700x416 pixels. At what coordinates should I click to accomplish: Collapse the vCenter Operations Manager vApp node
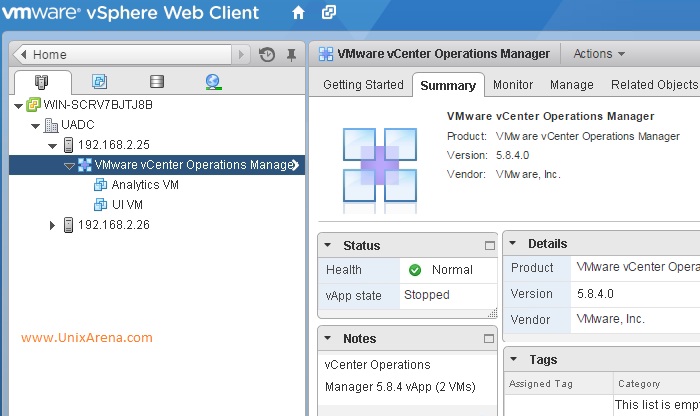point(69,166)
